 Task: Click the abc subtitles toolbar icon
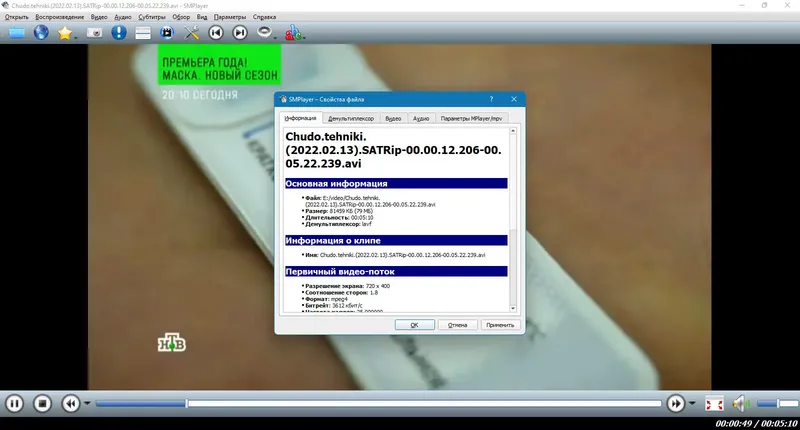click(293, 33)
